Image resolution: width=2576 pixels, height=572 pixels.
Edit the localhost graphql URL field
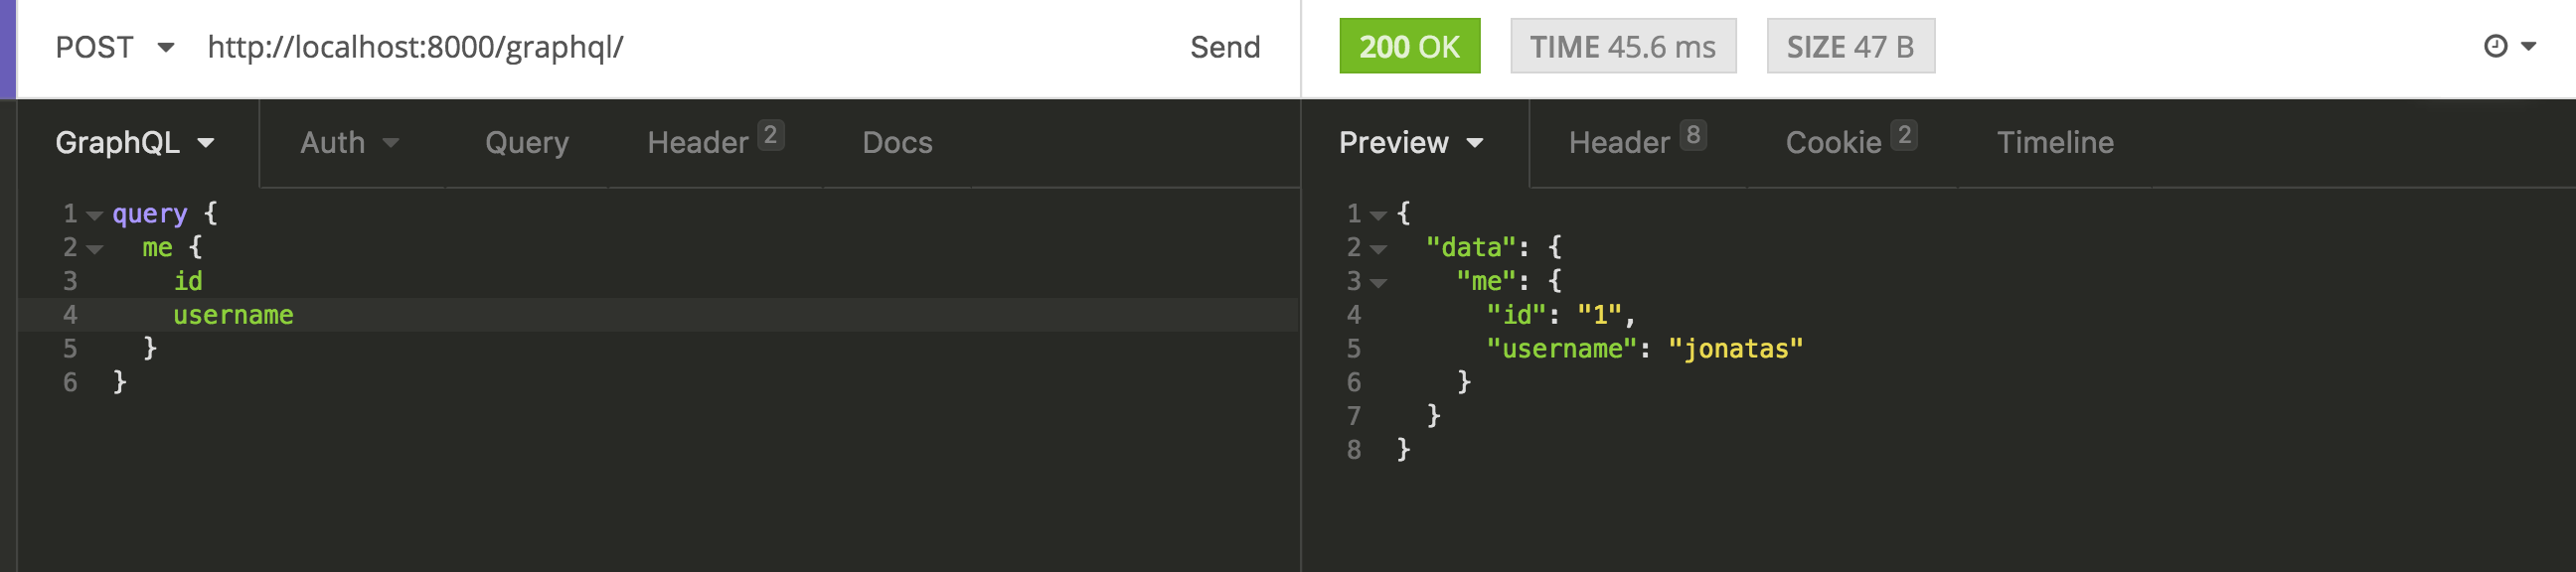[x=415, y=47]
